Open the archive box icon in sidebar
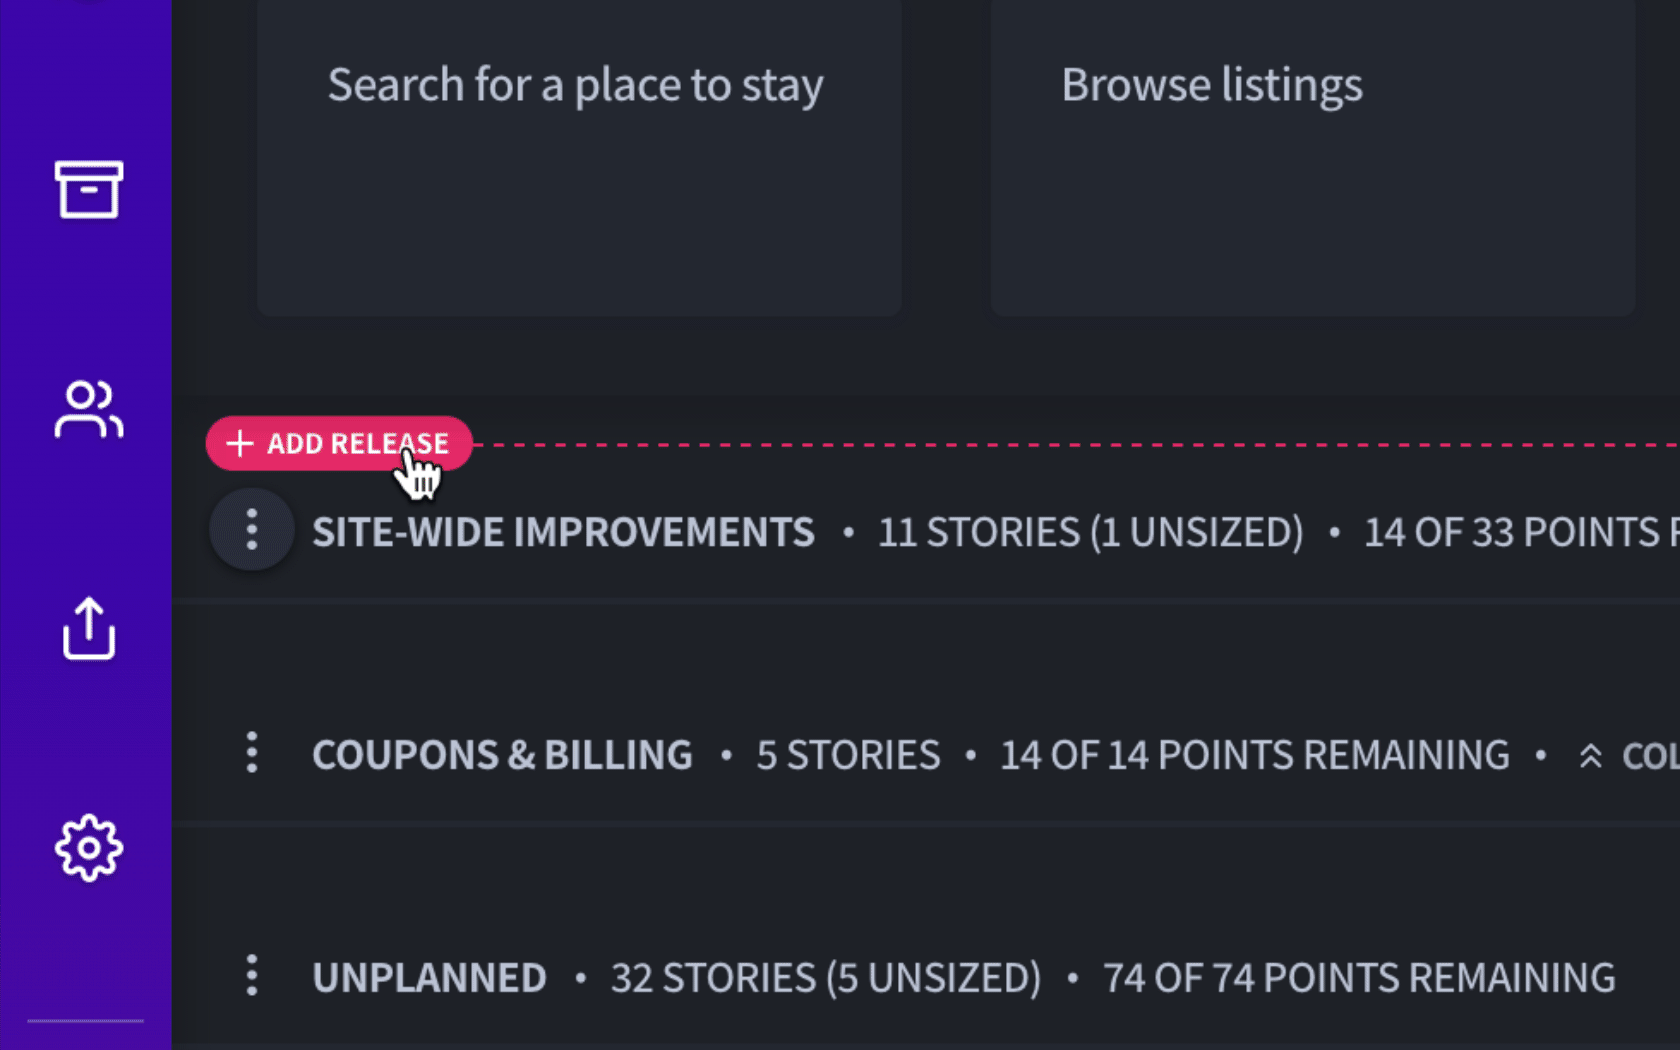This screenshot has width=1680, height=1050. pos(88,189)
